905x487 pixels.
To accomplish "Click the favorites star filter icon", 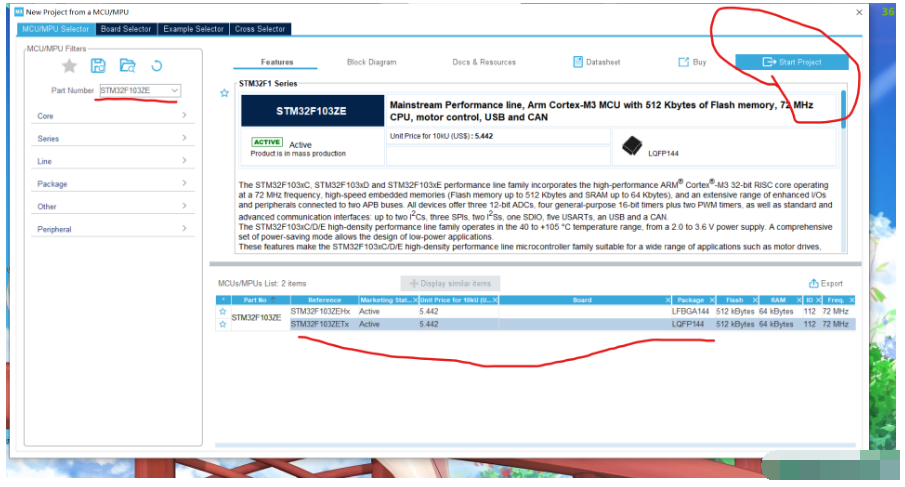I will point(69,66).
